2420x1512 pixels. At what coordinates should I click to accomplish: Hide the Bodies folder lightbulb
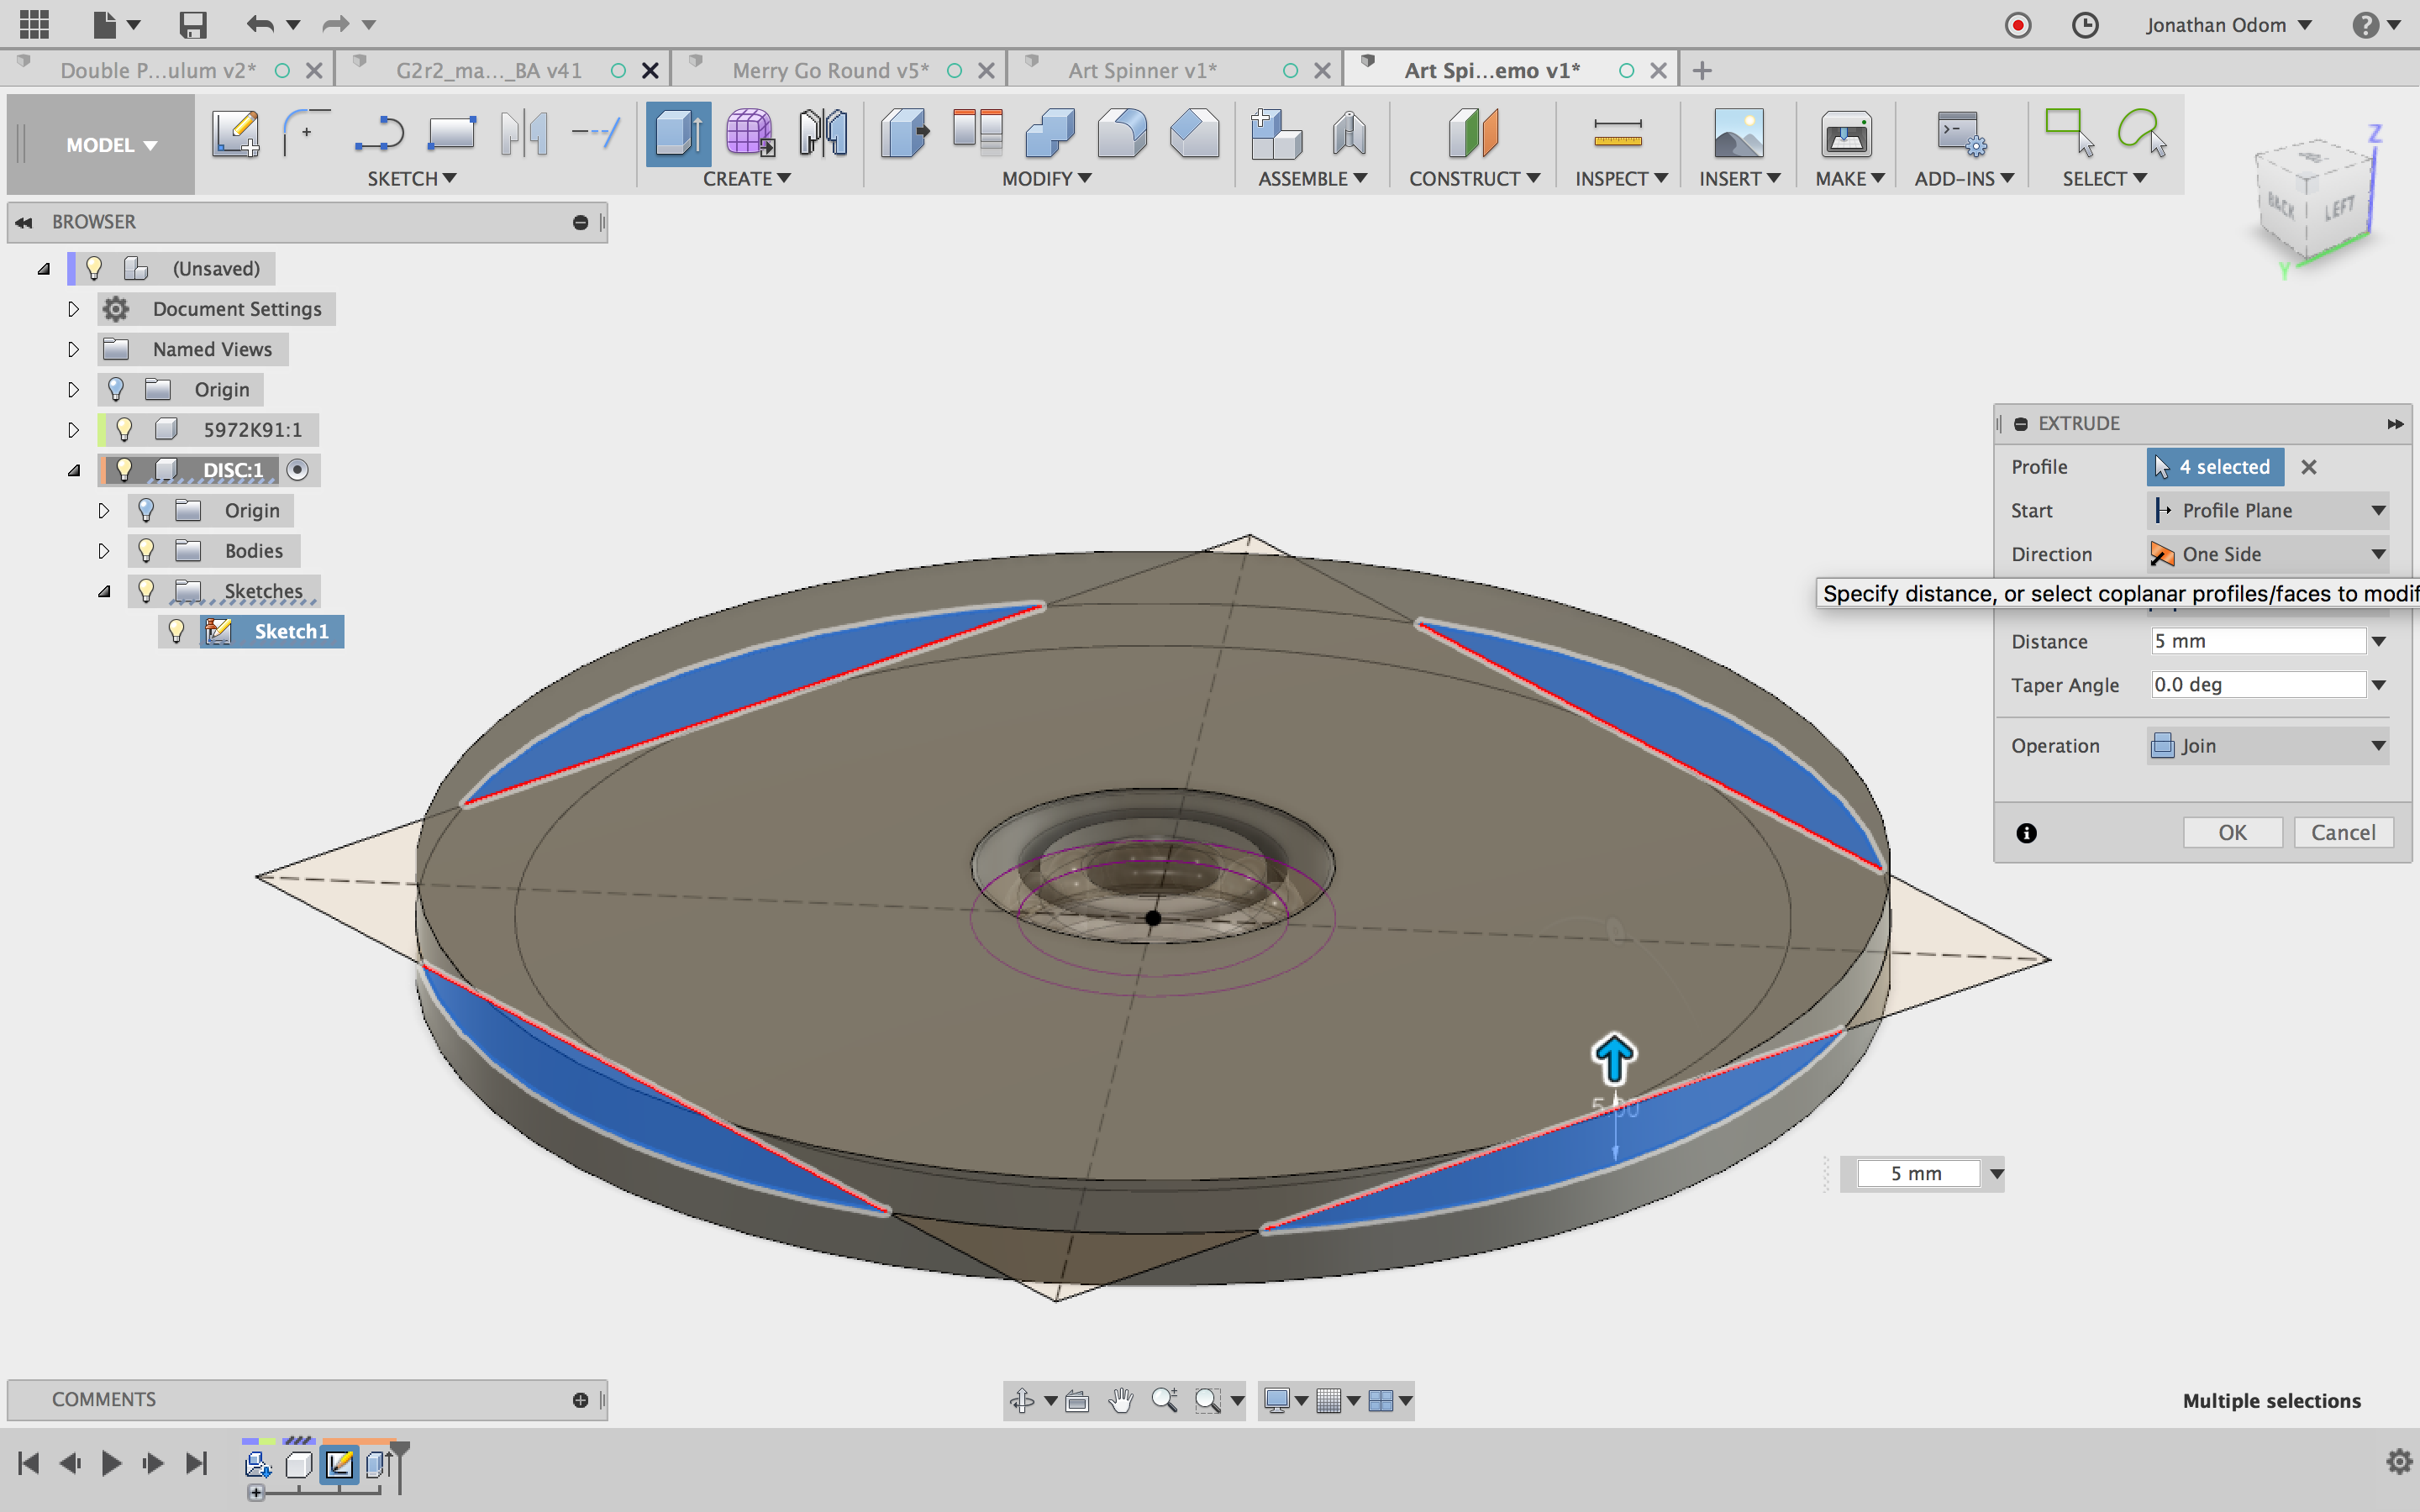click(x=146, y=551)
